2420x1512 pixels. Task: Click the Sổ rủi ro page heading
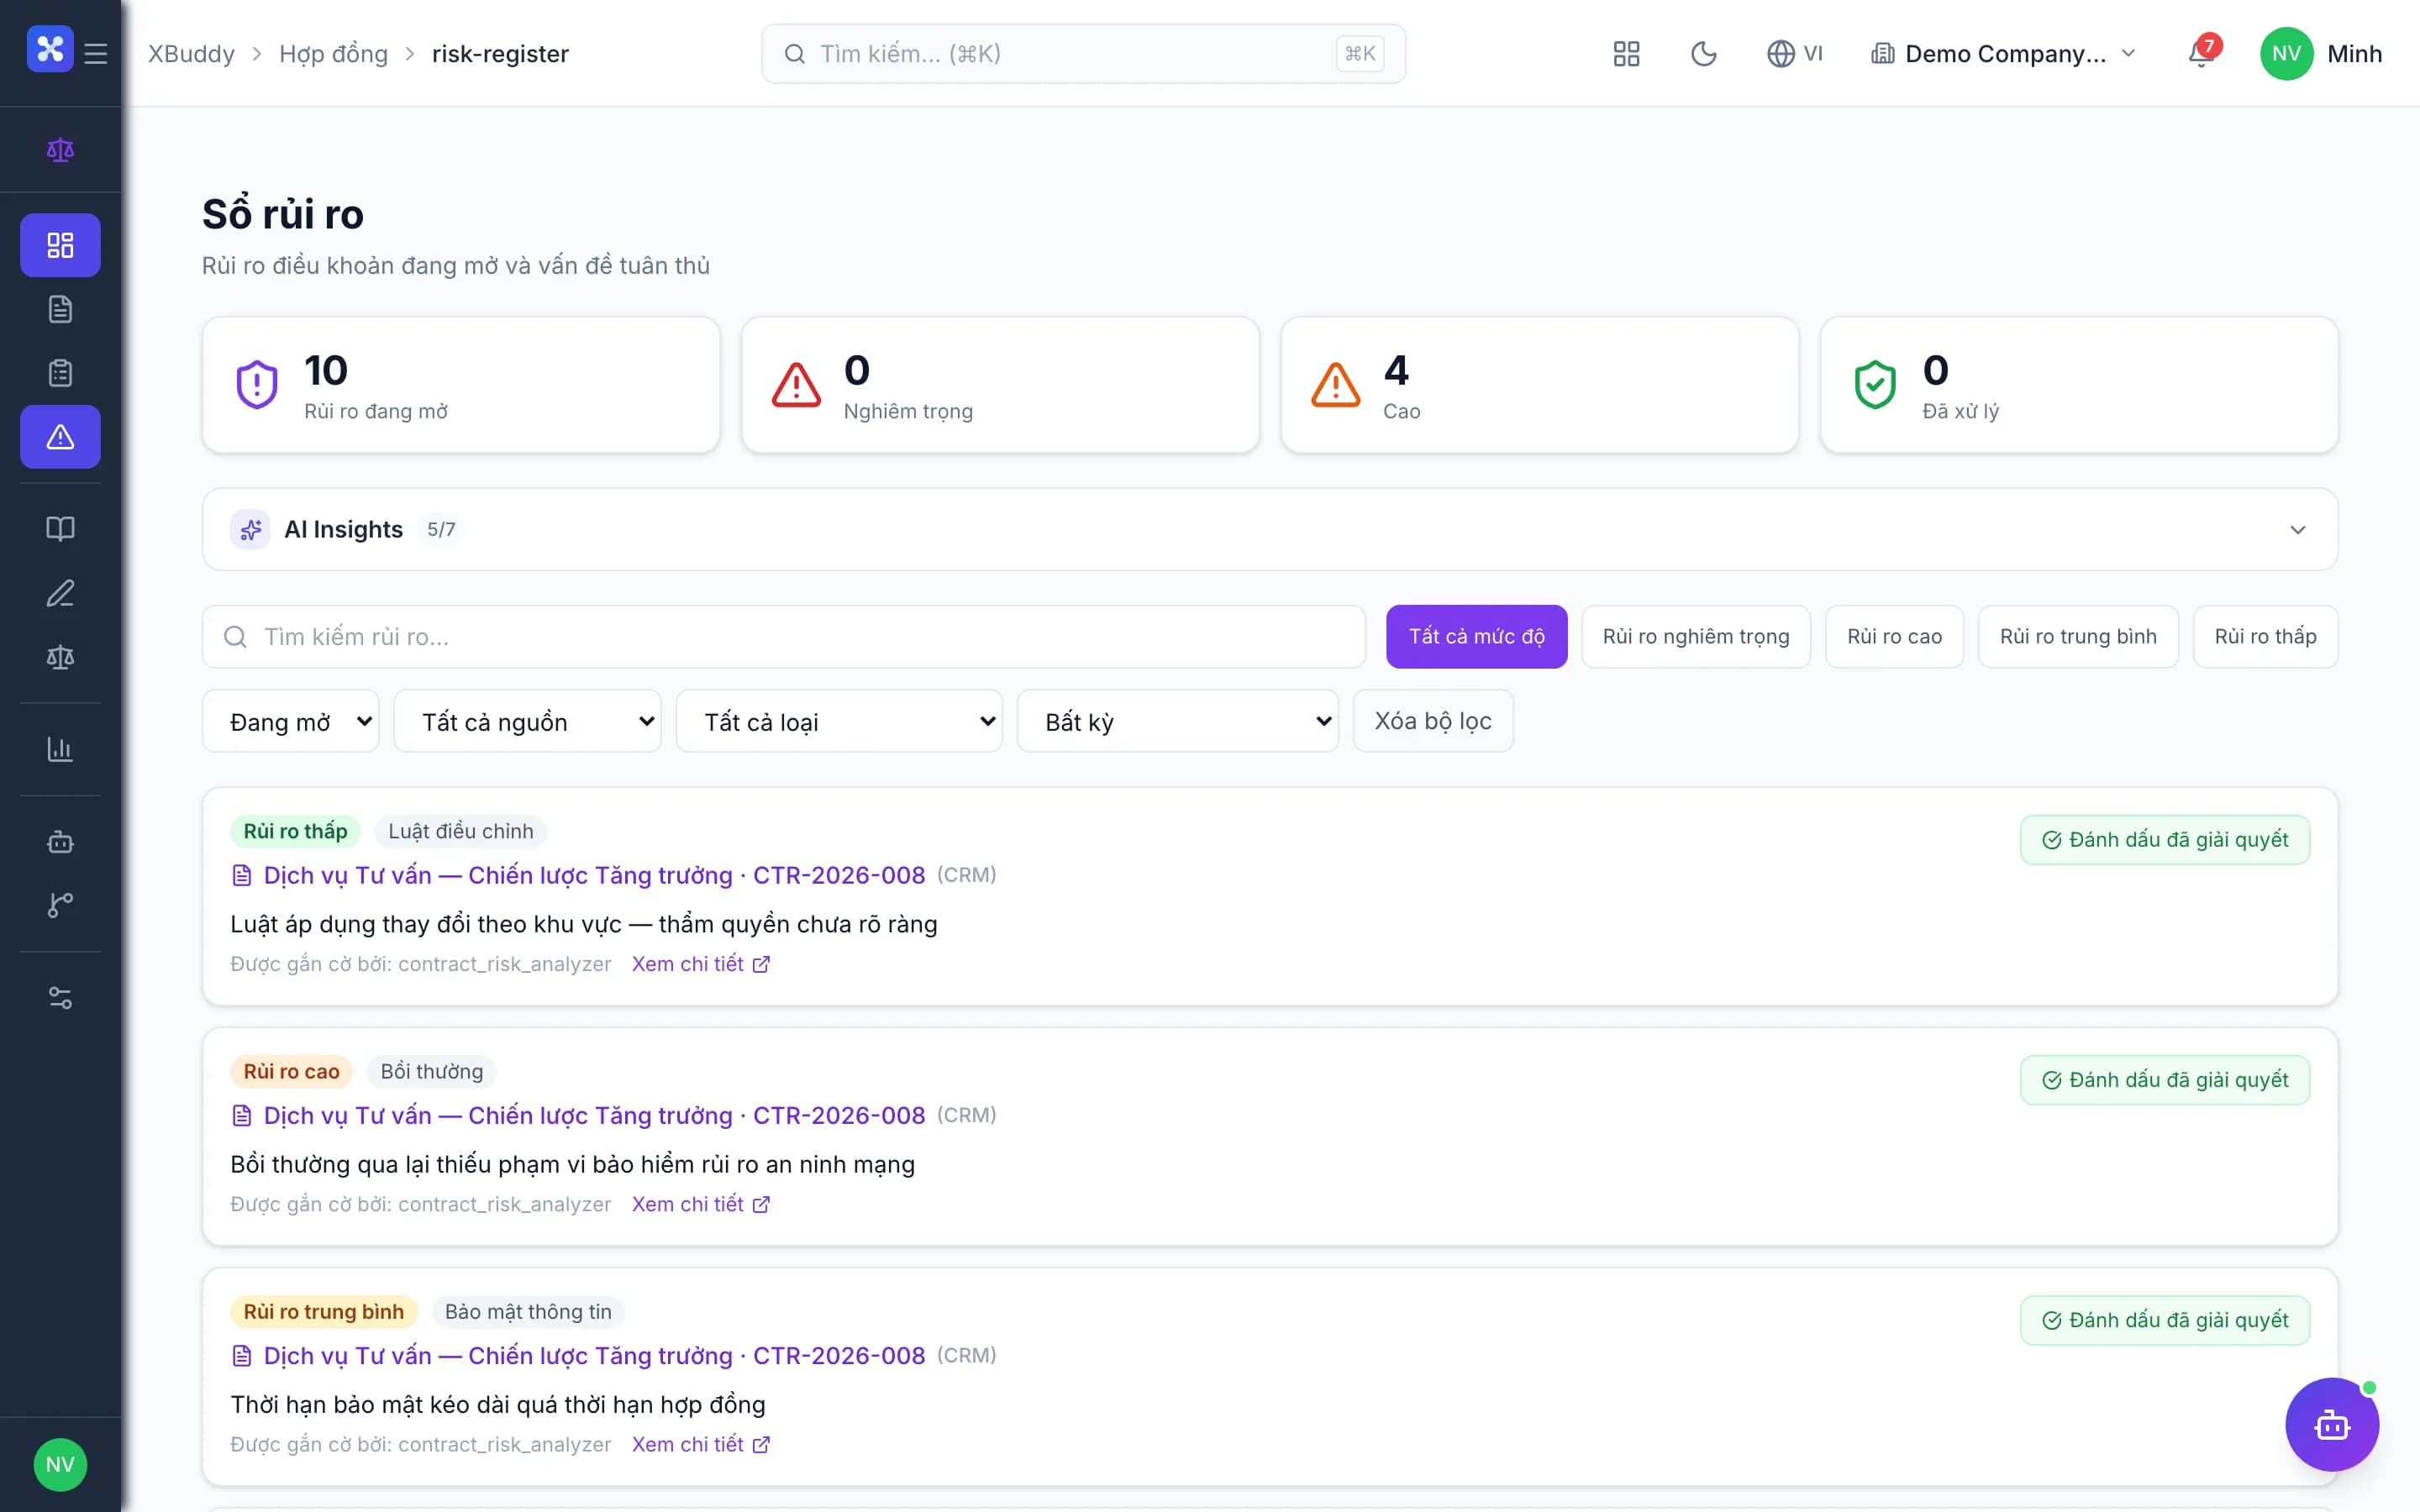pos(283,214)
